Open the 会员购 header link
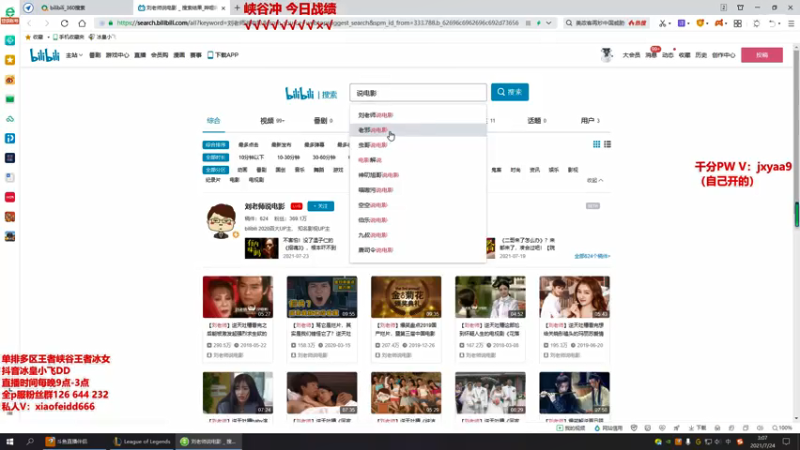800x450 pixels. [159, 55]
